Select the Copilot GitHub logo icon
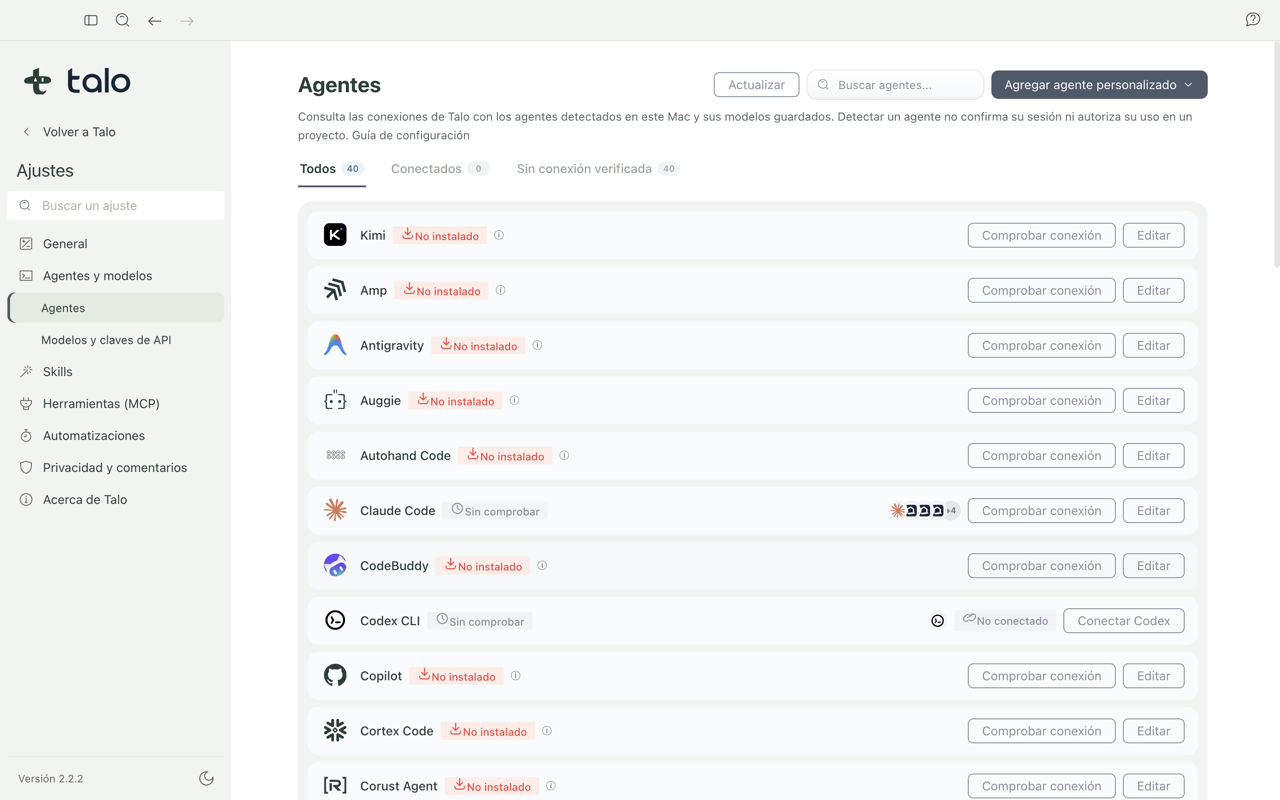Image resolution: width=1280 pixels, height=800 pixels. pos(335,675)
